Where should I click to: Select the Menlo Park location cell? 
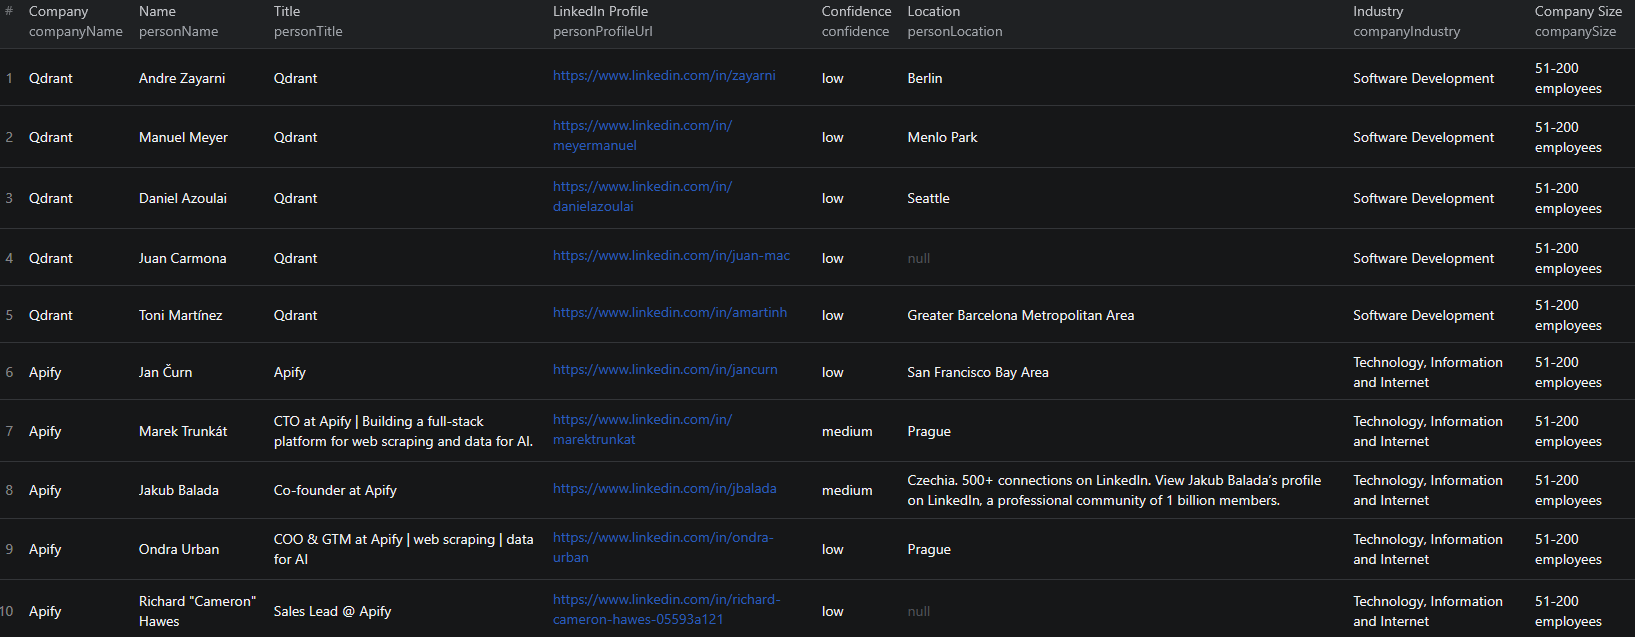(x=942, y=137)
